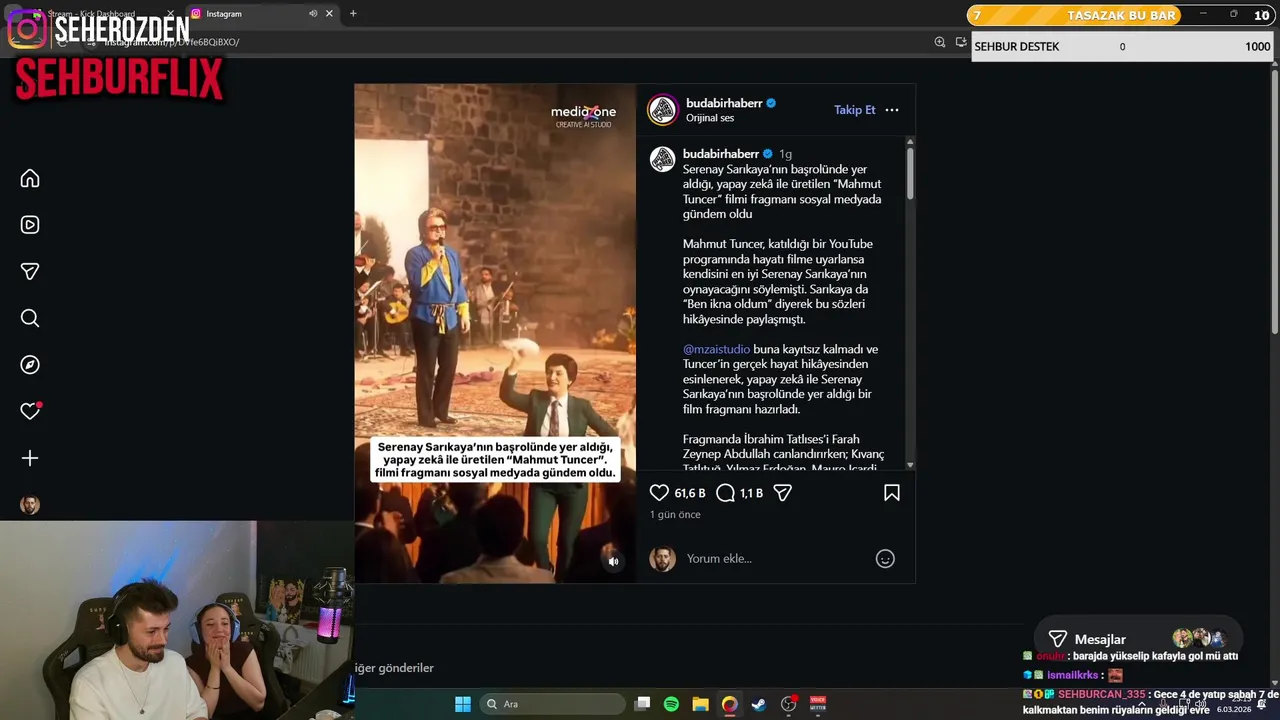Click the caption scrollbar thumb
1280x720 pixels.
click(x=910, y=174)
